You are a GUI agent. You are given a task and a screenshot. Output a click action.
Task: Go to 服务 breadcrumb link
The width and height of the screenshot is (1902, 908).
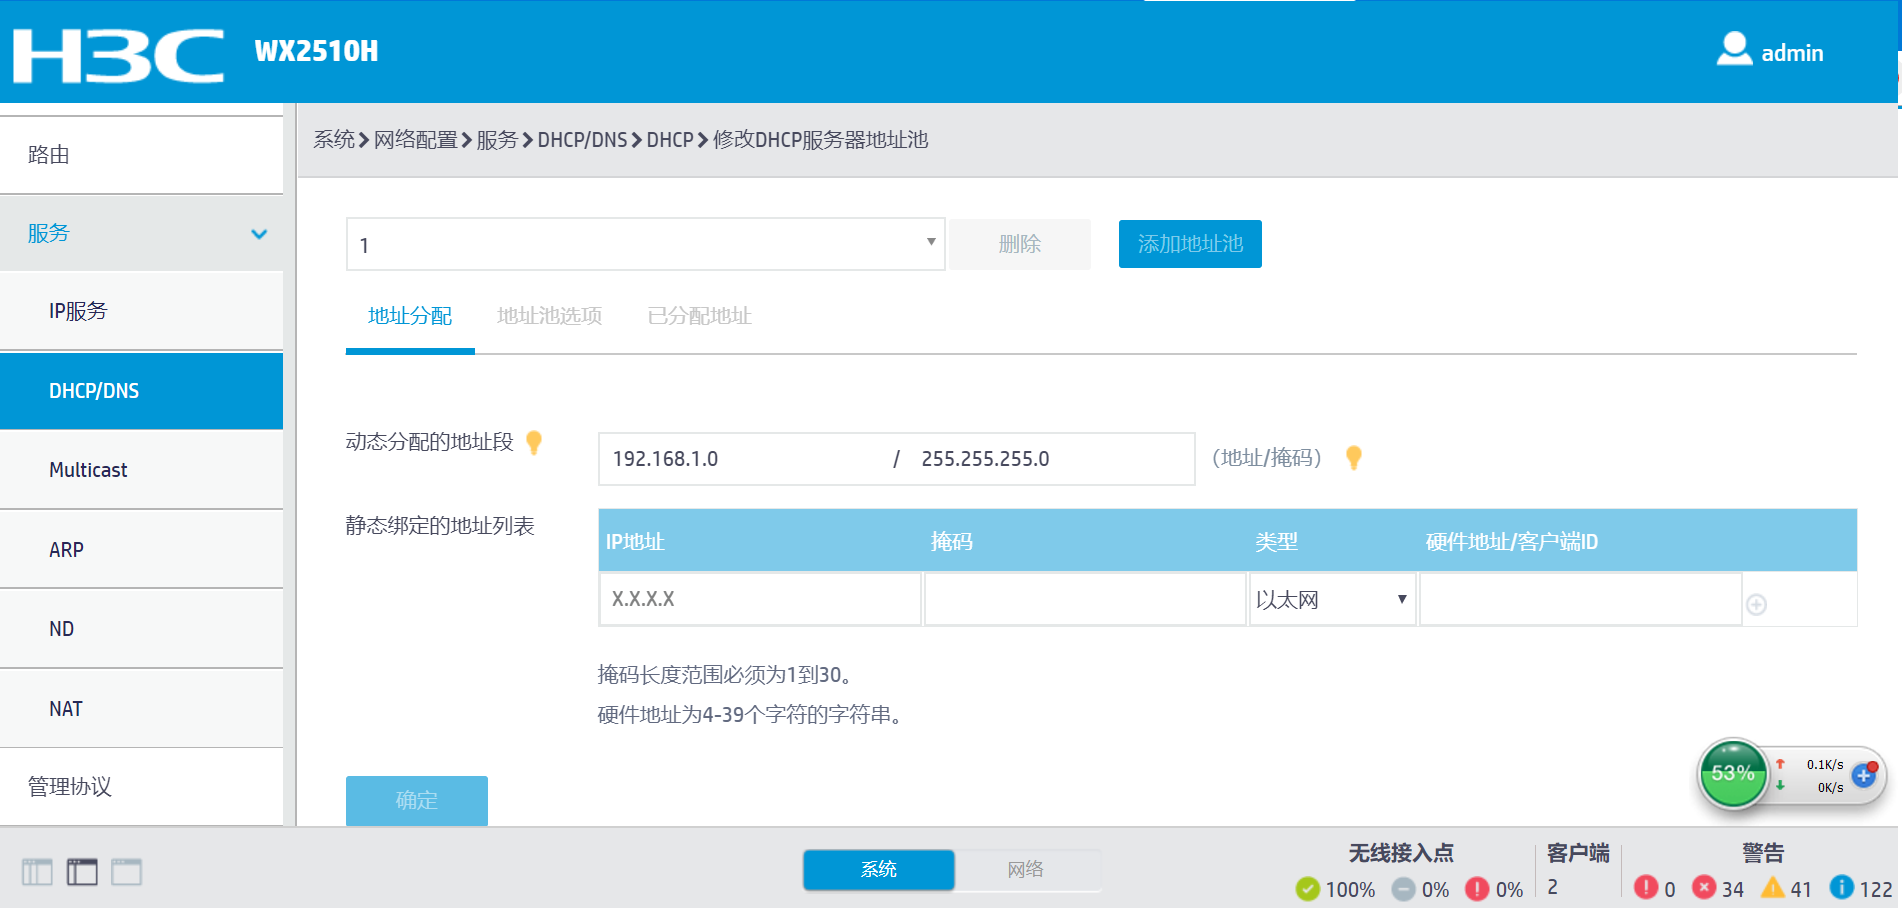(x=497, y=140)
